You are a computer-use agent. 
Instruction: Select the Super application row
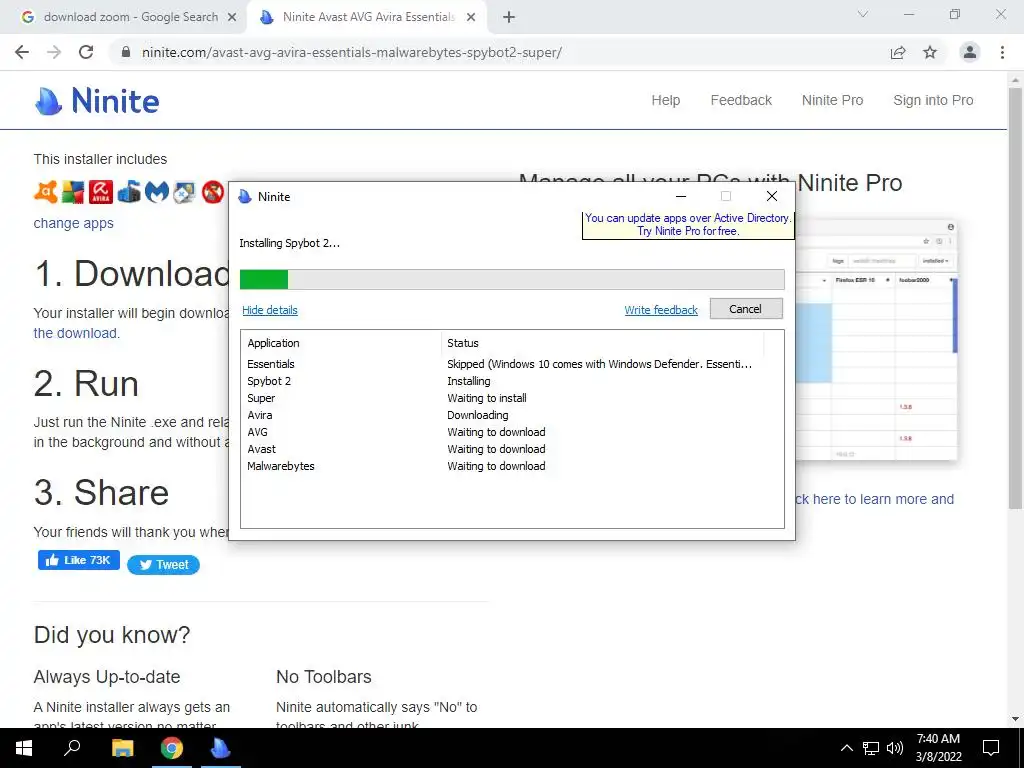pyautogui.click(x=511, y=398)
